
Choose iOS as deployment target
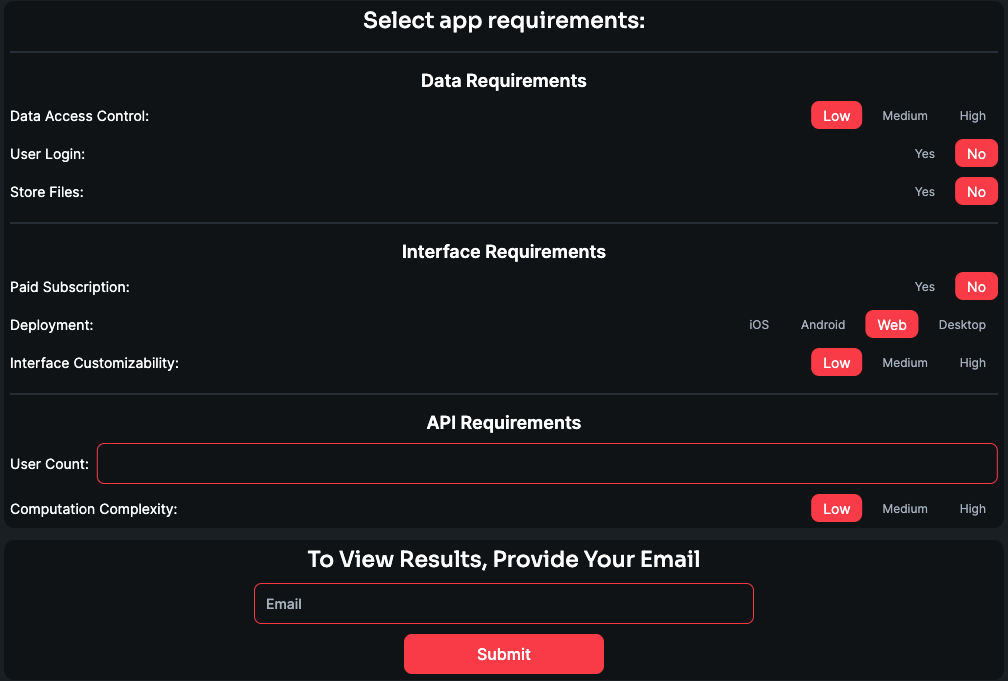point(759,324)
